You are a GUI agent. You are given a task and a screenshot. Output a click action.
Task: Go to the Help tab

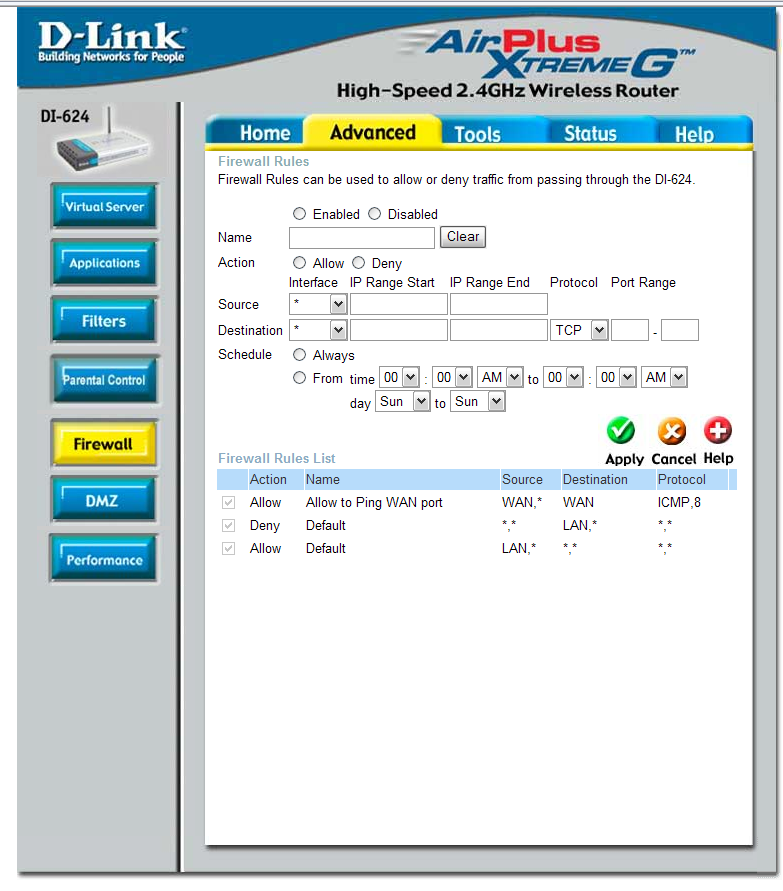[x=694, y=135]
